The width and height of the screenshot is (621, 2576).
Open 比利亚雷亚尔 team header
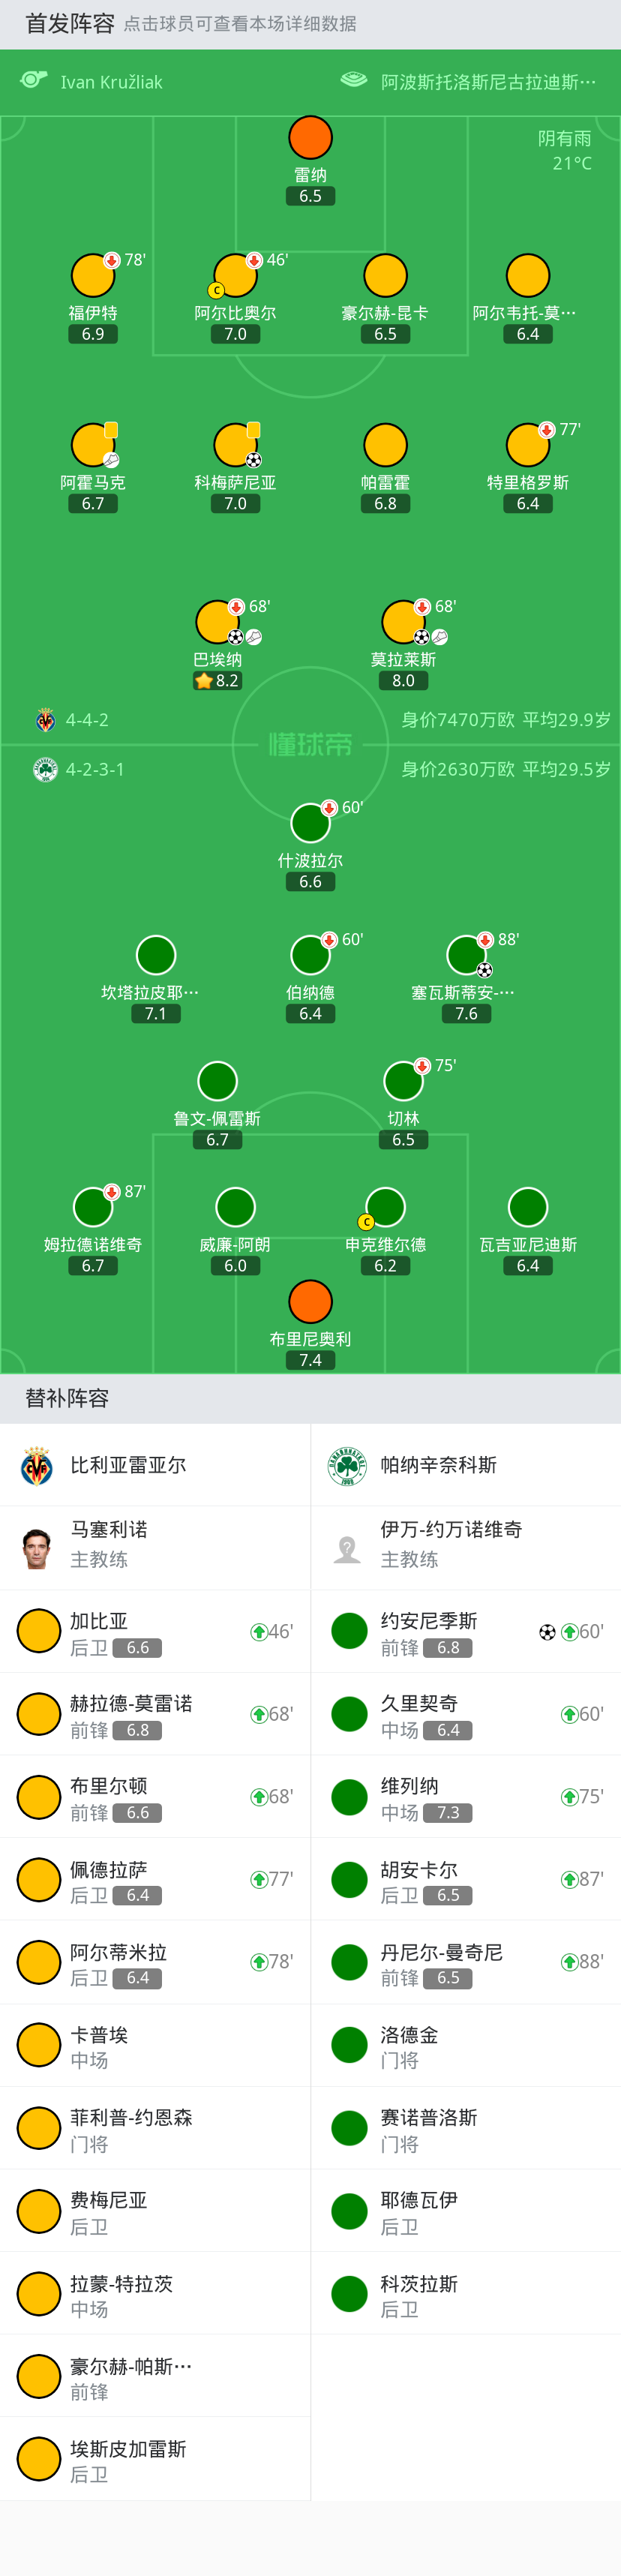(155, 1465)
